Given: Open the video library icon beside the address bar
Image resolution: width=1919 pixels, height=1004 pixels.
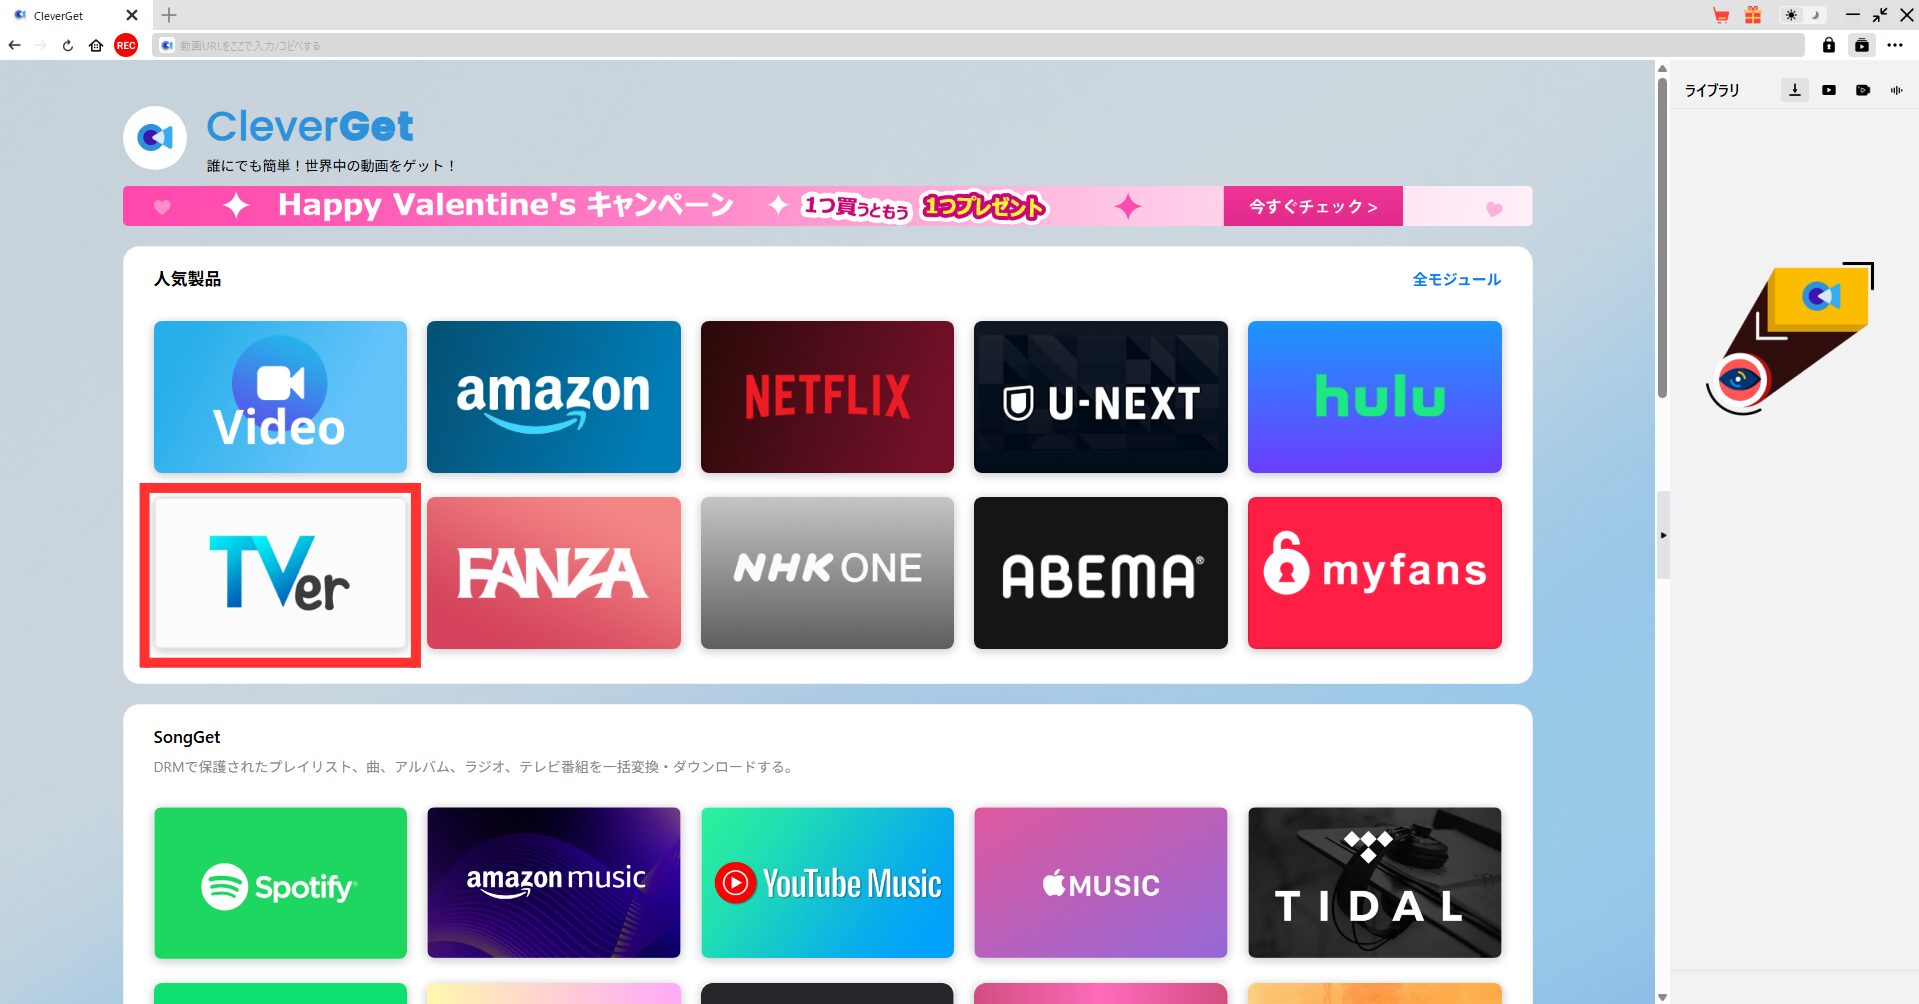Looking at the screenshot, I should pos(1862,46).
